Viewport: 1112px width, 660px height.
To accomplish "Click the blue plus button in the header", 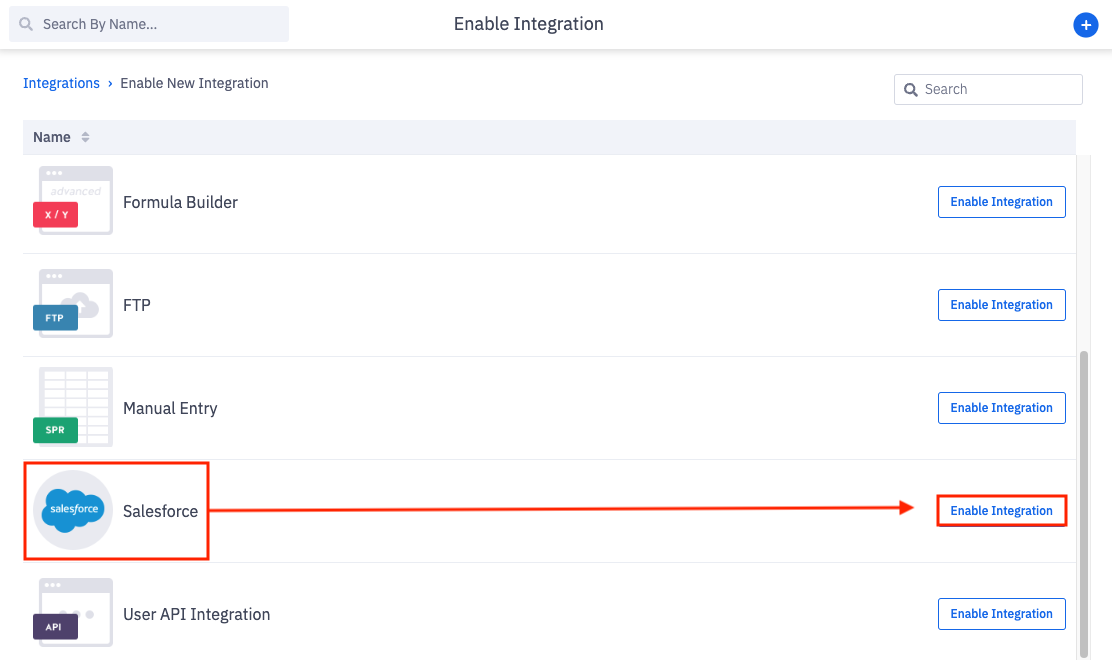I will pyautogui.click(x=1086, y=25).
